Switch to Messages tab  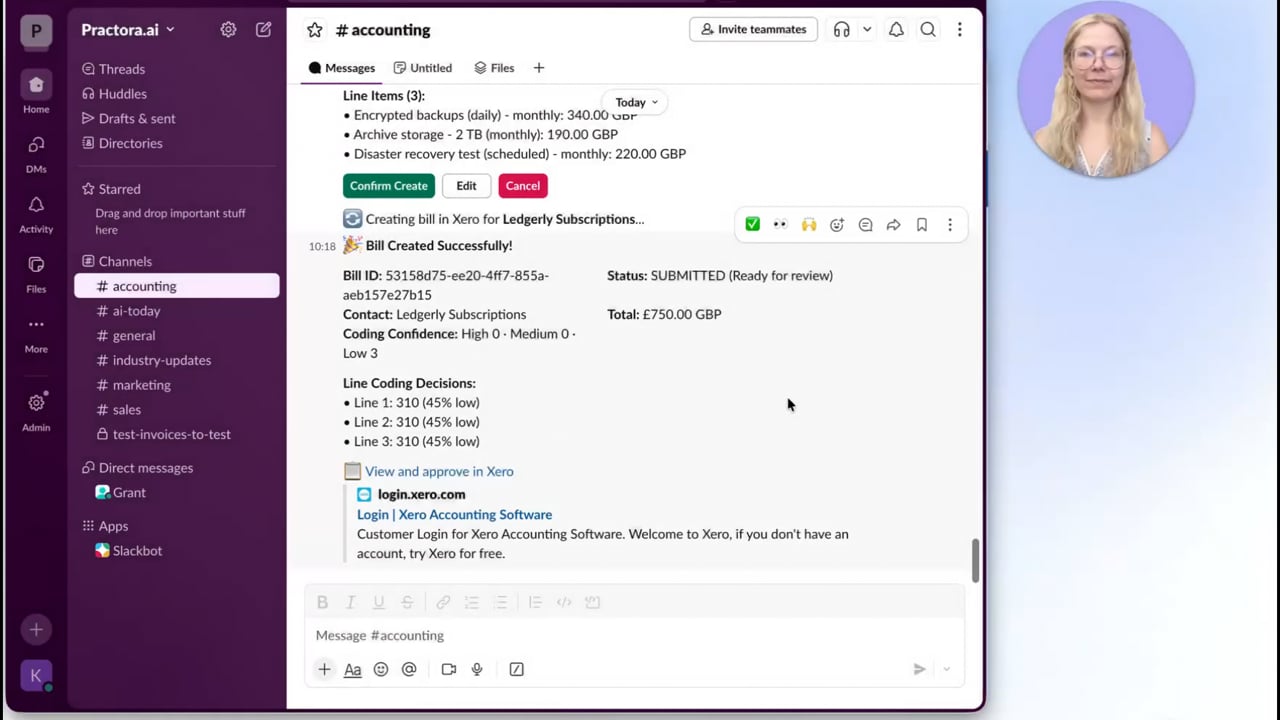tap(342, 68)
